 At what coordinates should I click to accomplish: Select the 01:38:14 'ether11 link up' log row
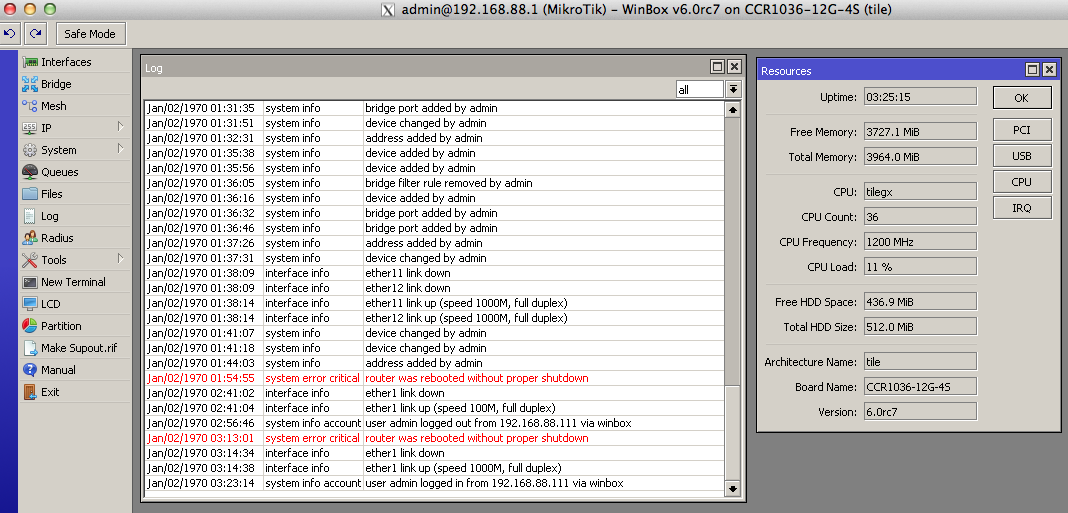435,303
